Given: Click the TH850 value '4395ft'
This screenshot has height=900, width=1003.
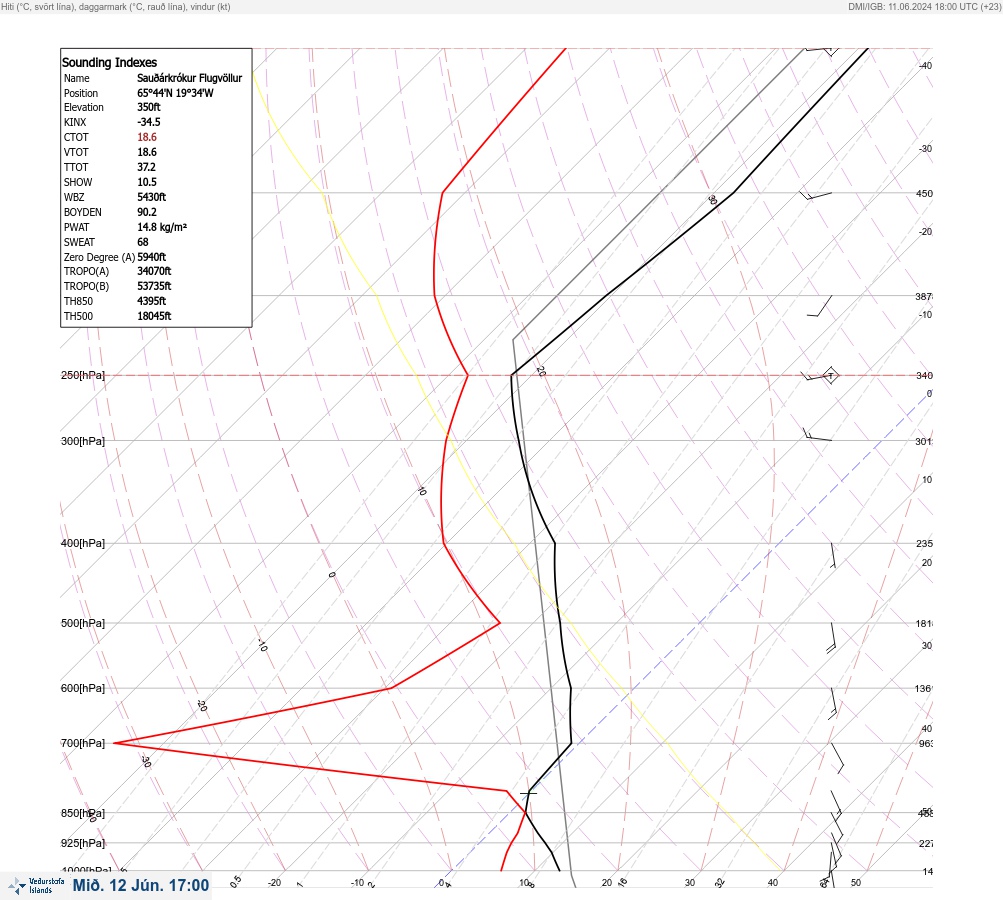Looking at the screenshot, I should point(152,301).
